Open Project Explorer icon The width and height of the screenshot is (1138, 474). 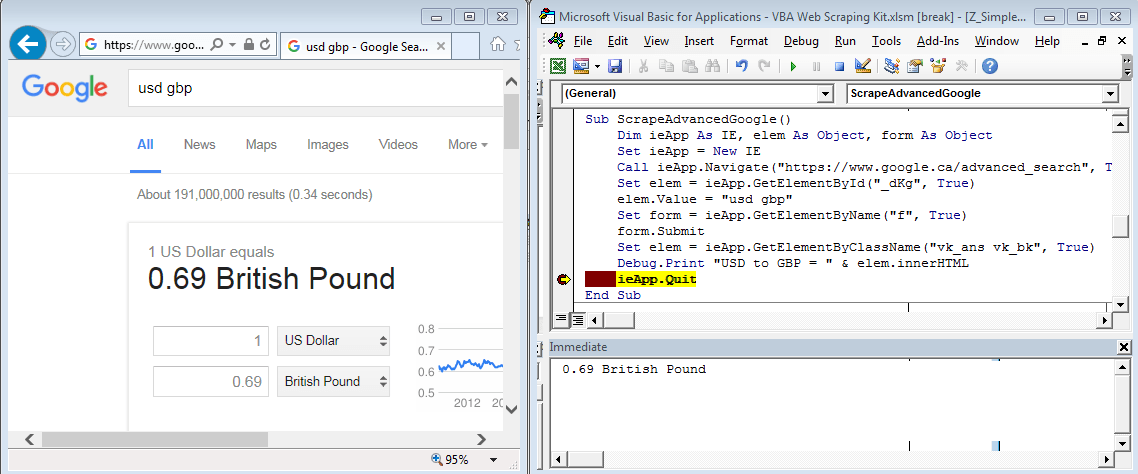coord(893,66)
